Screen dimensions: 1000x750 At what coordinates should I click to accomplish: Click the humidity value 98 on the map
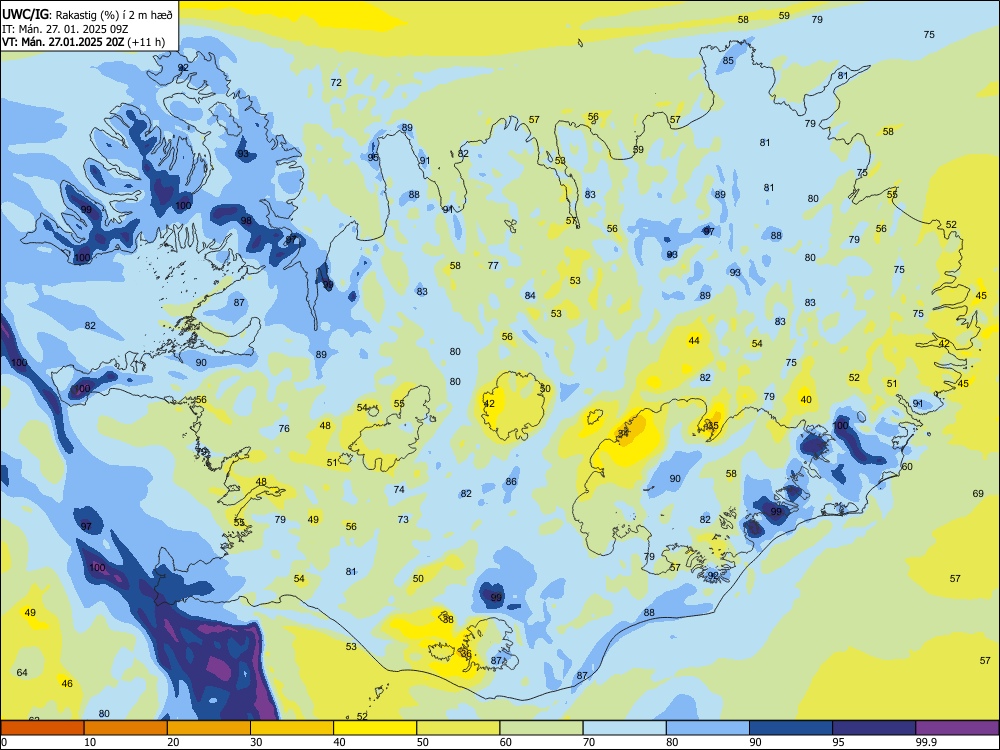(246, 221)
